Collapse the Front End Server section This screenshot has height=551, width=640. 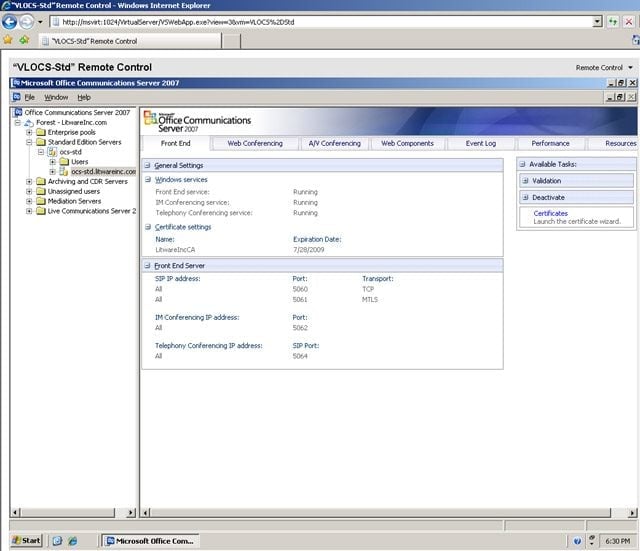147,266
